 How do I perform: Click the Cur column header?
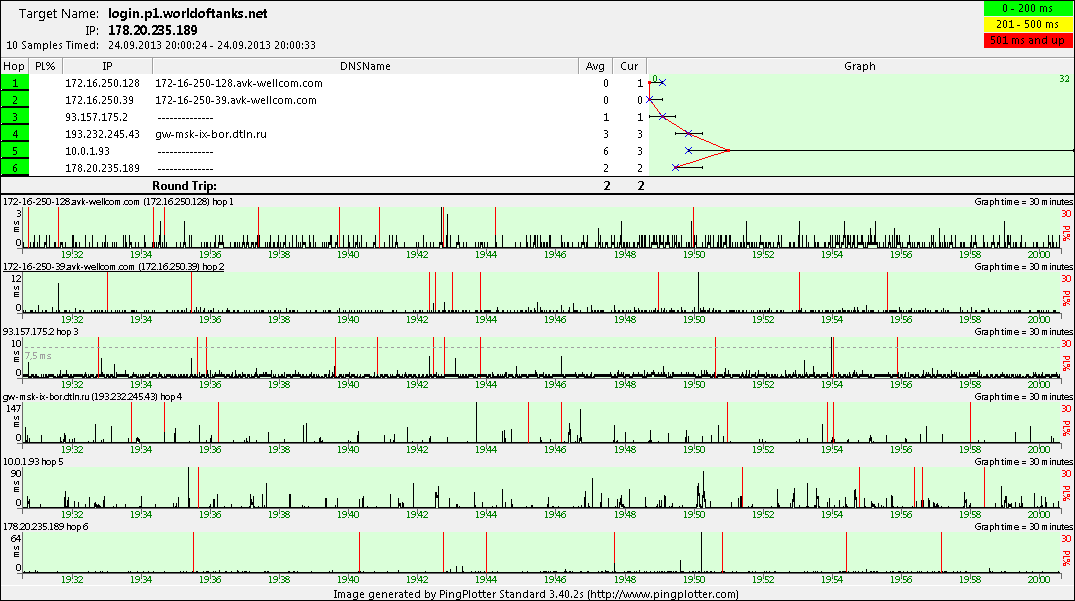629,66
